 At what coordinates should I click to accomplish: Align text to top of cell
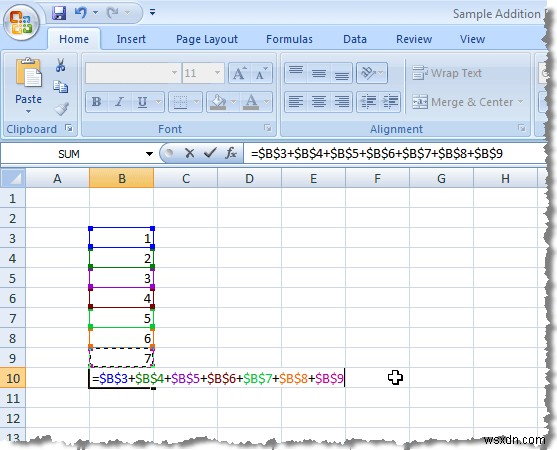[296, 73]
